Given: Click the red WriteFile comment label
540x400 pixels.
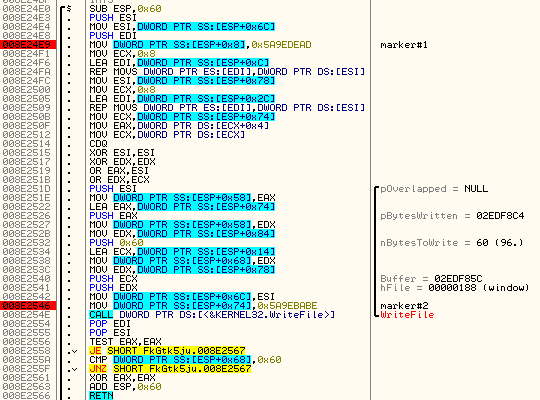Looking at the screenshot, I should 407,315.
